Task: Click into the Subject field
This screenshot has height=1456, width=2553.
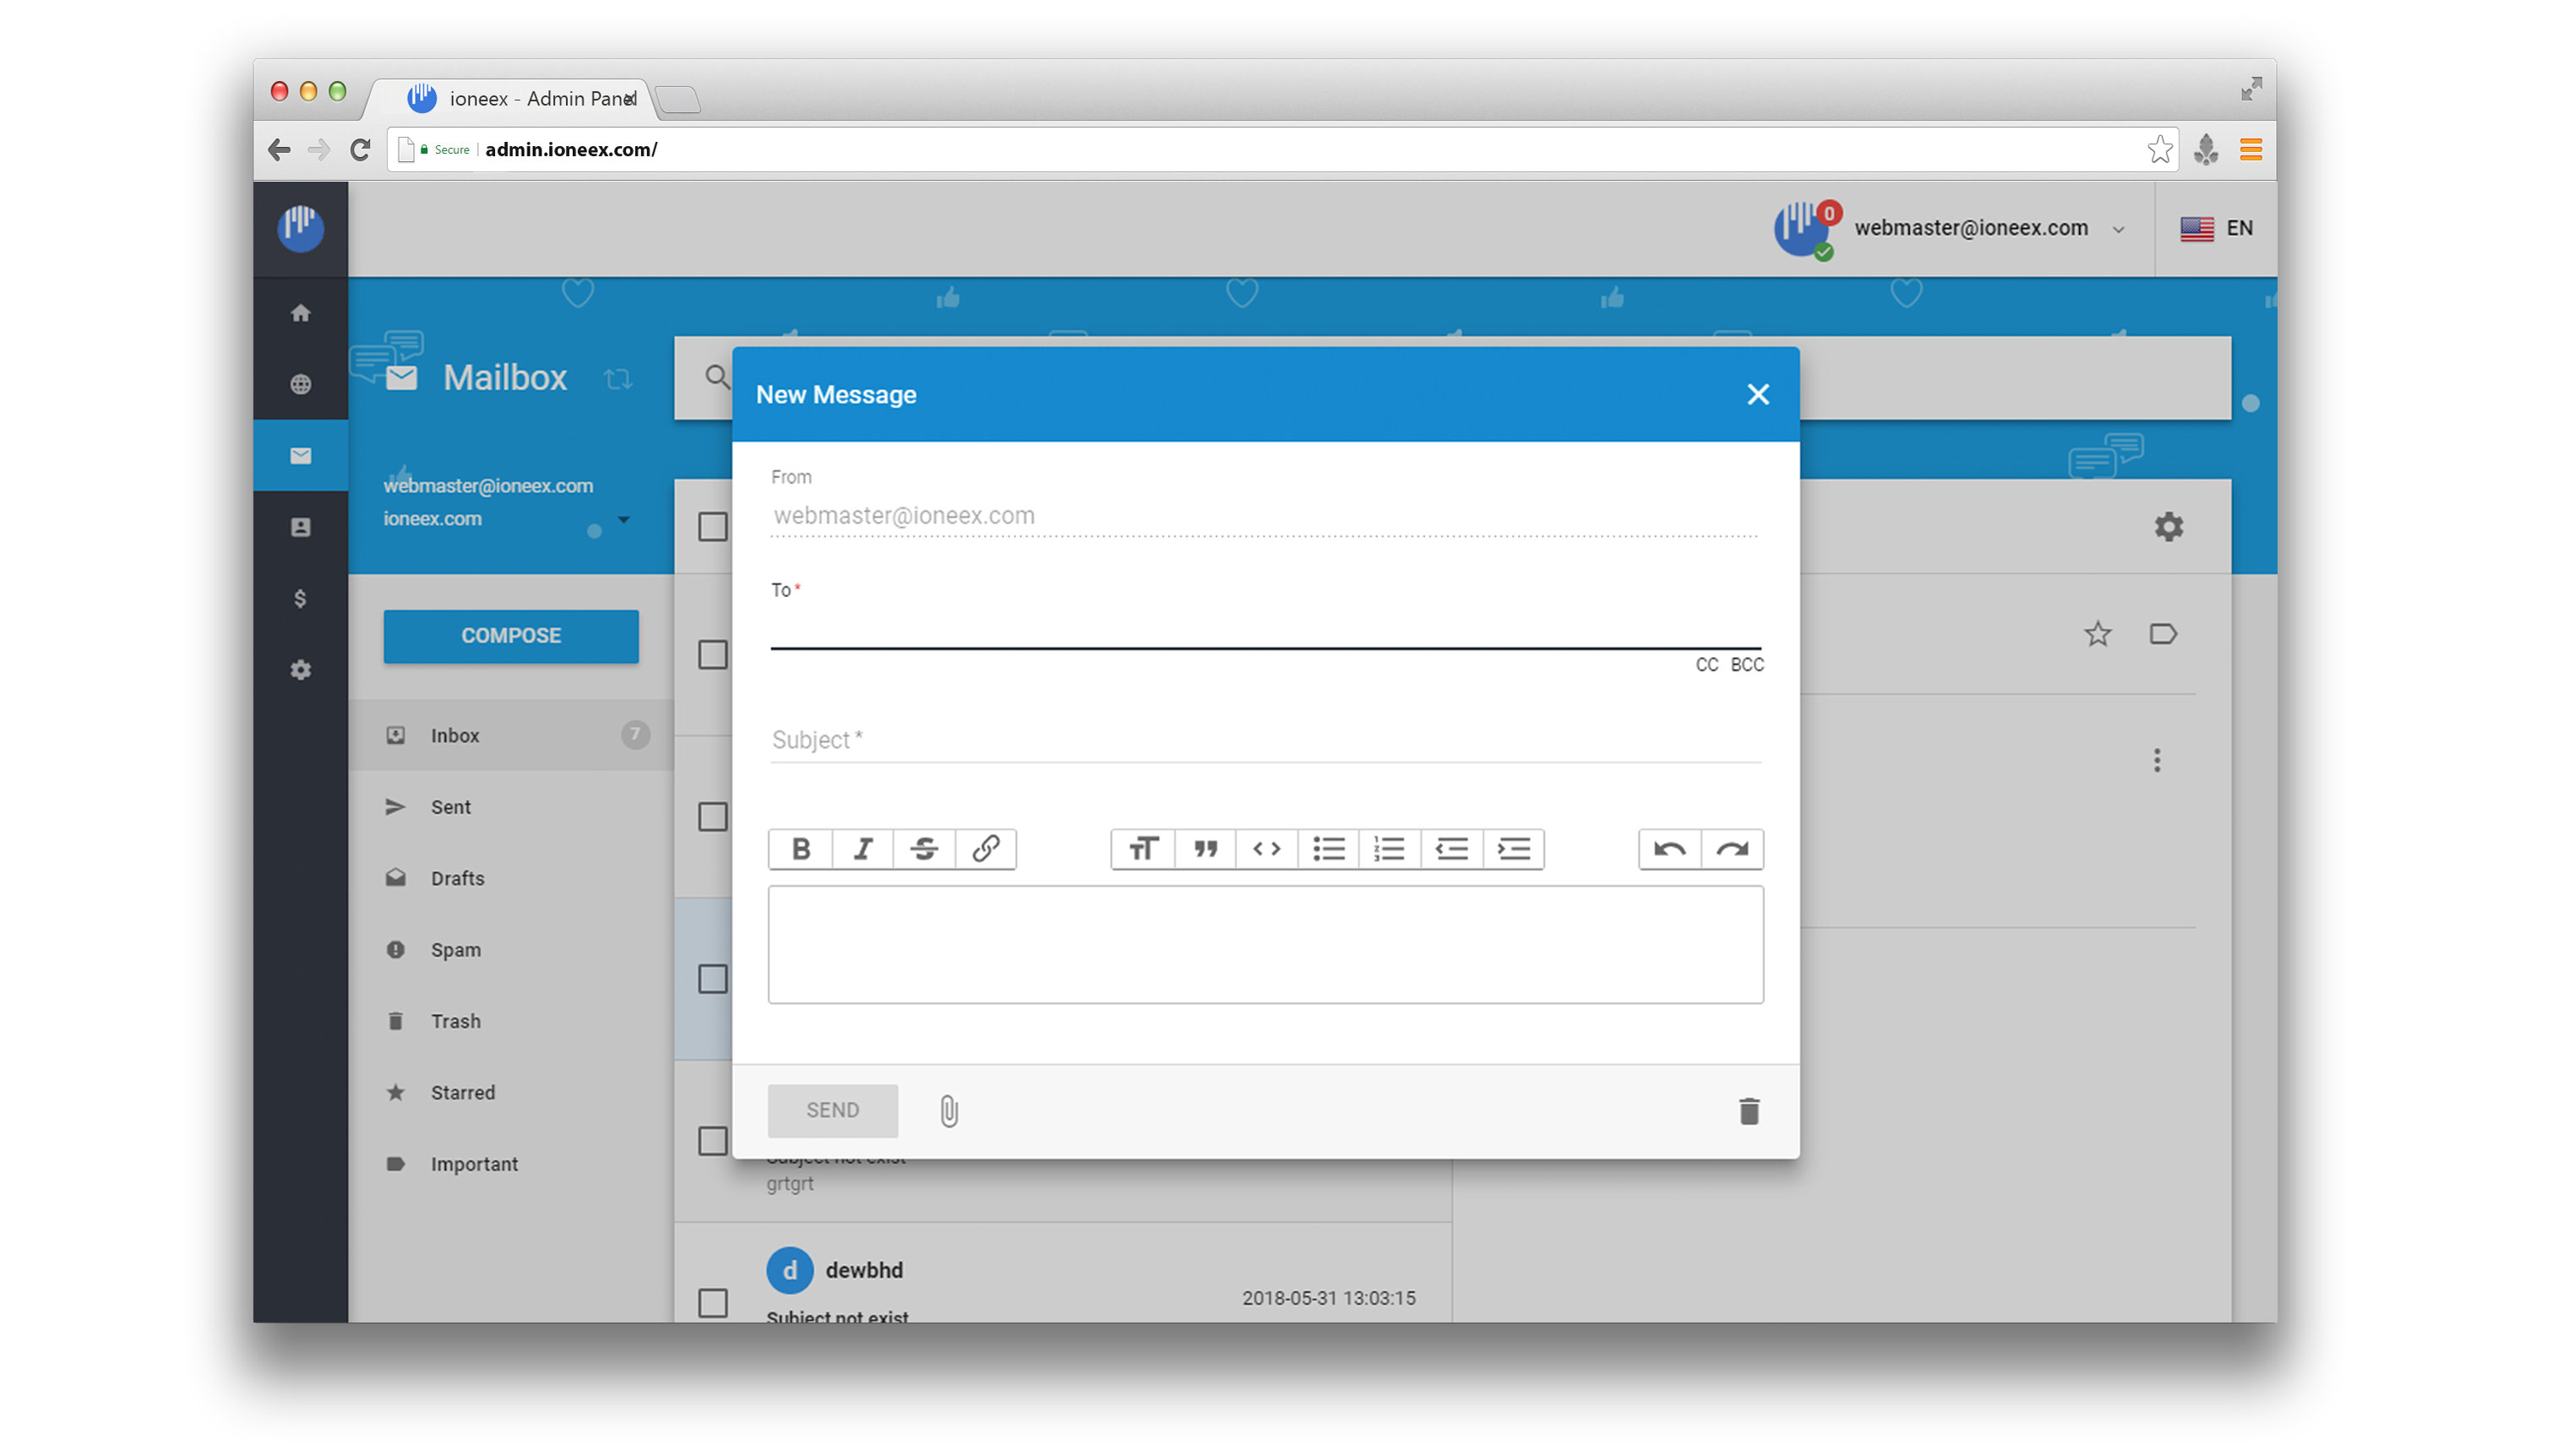Action: [1264, 740]
